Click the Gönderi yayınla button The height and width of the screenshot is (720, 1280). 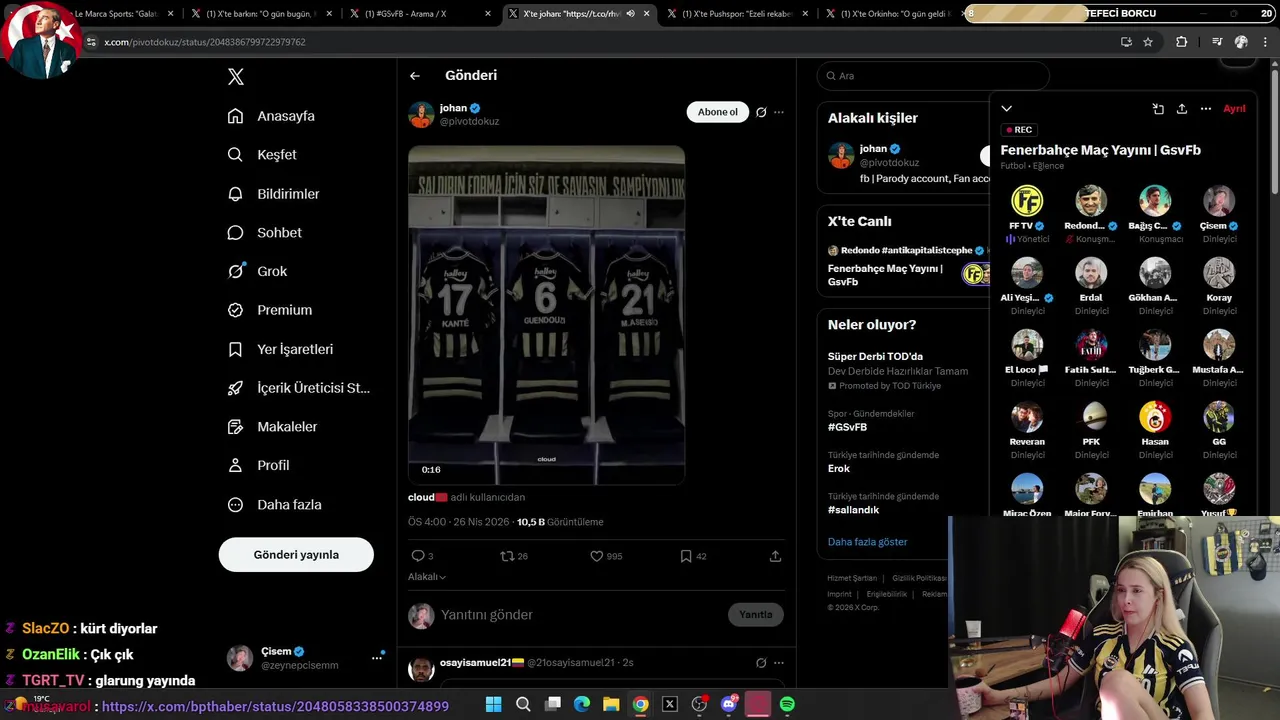click(296, 555)
